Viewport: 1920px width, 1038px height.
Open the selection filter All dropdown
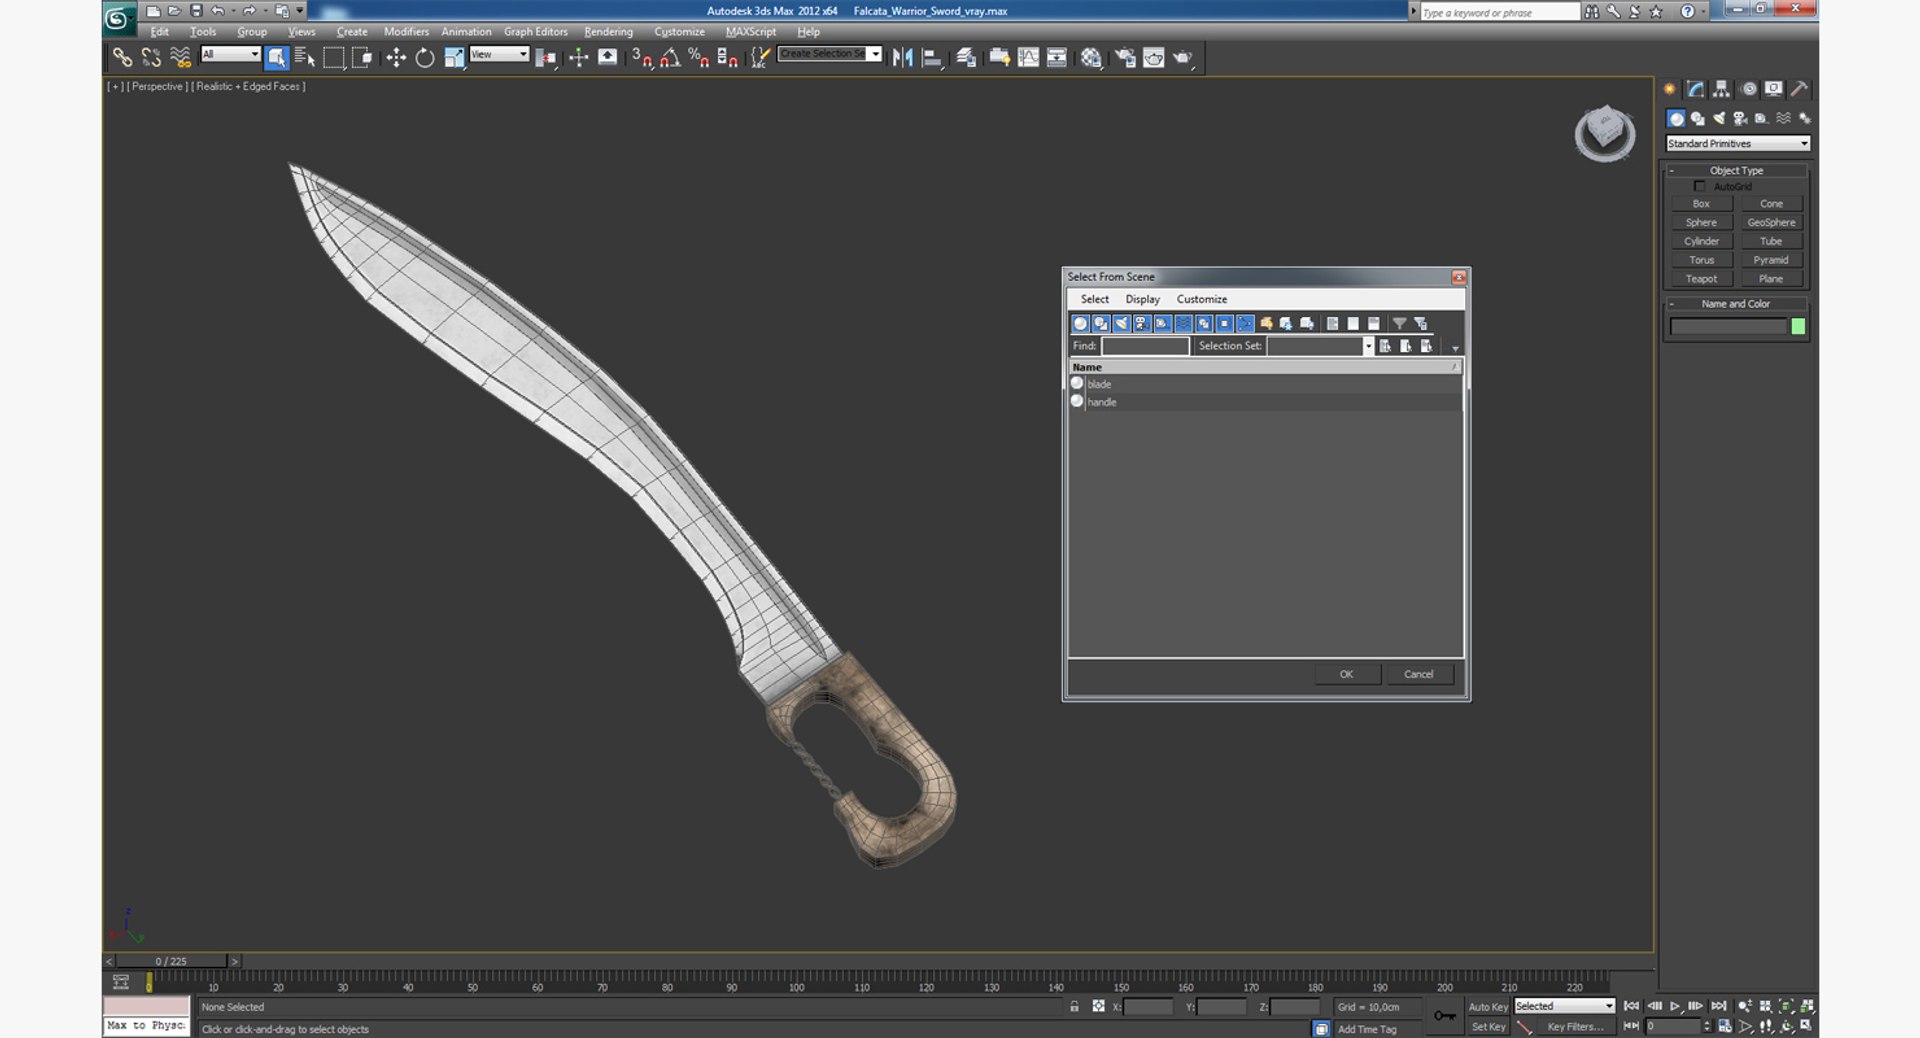pos(231,55)
